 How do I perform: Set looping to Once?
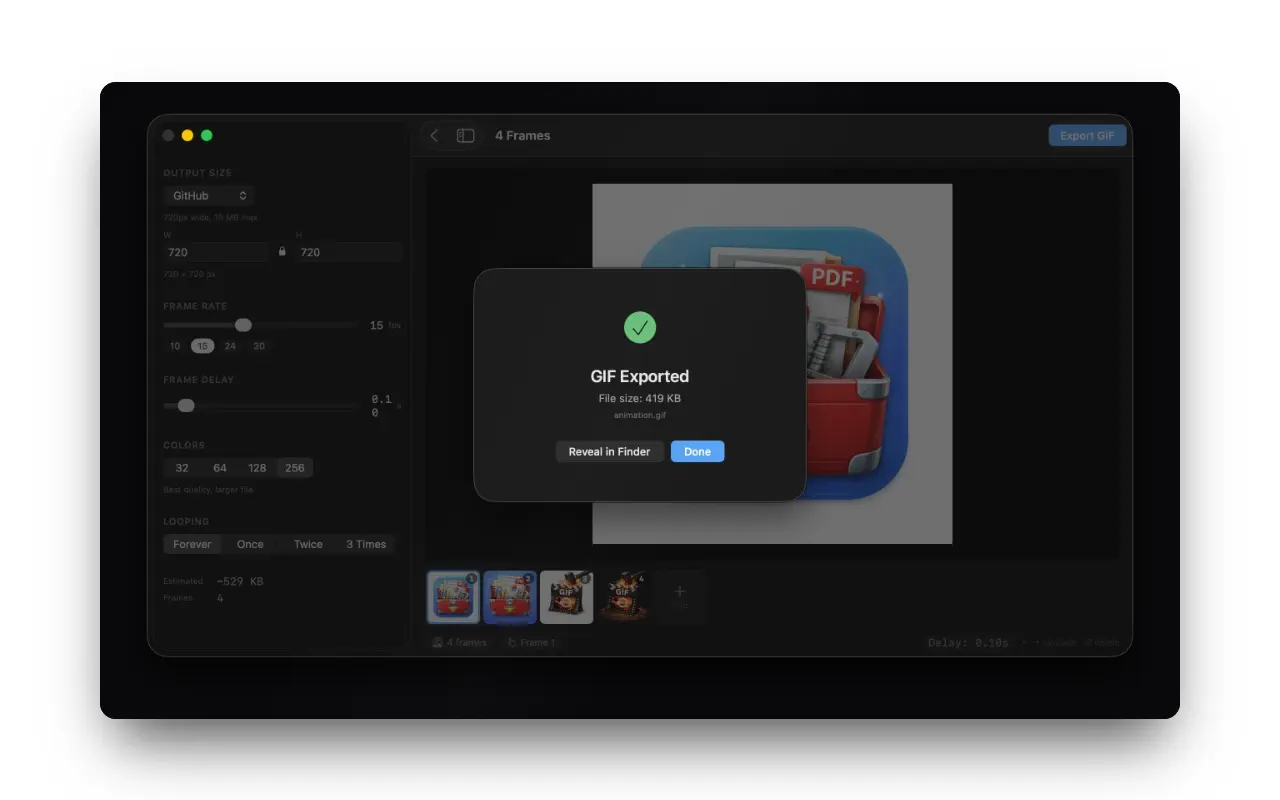coord(250,545)
